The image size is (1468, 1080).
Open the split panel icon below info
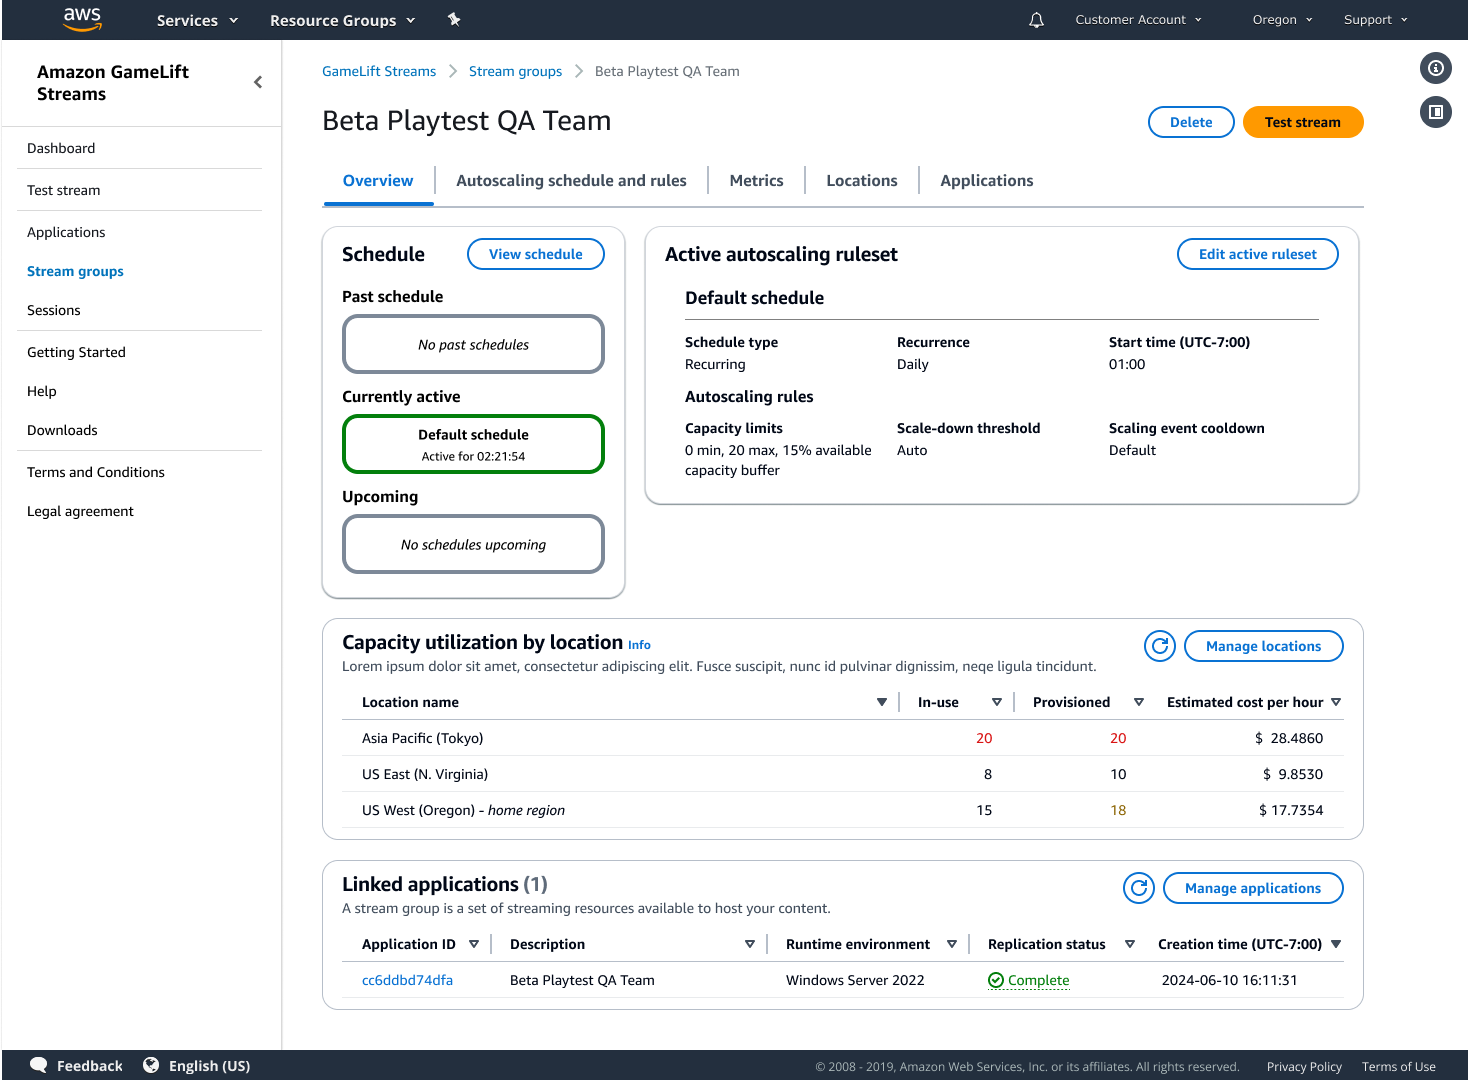tap(1436, 112)
